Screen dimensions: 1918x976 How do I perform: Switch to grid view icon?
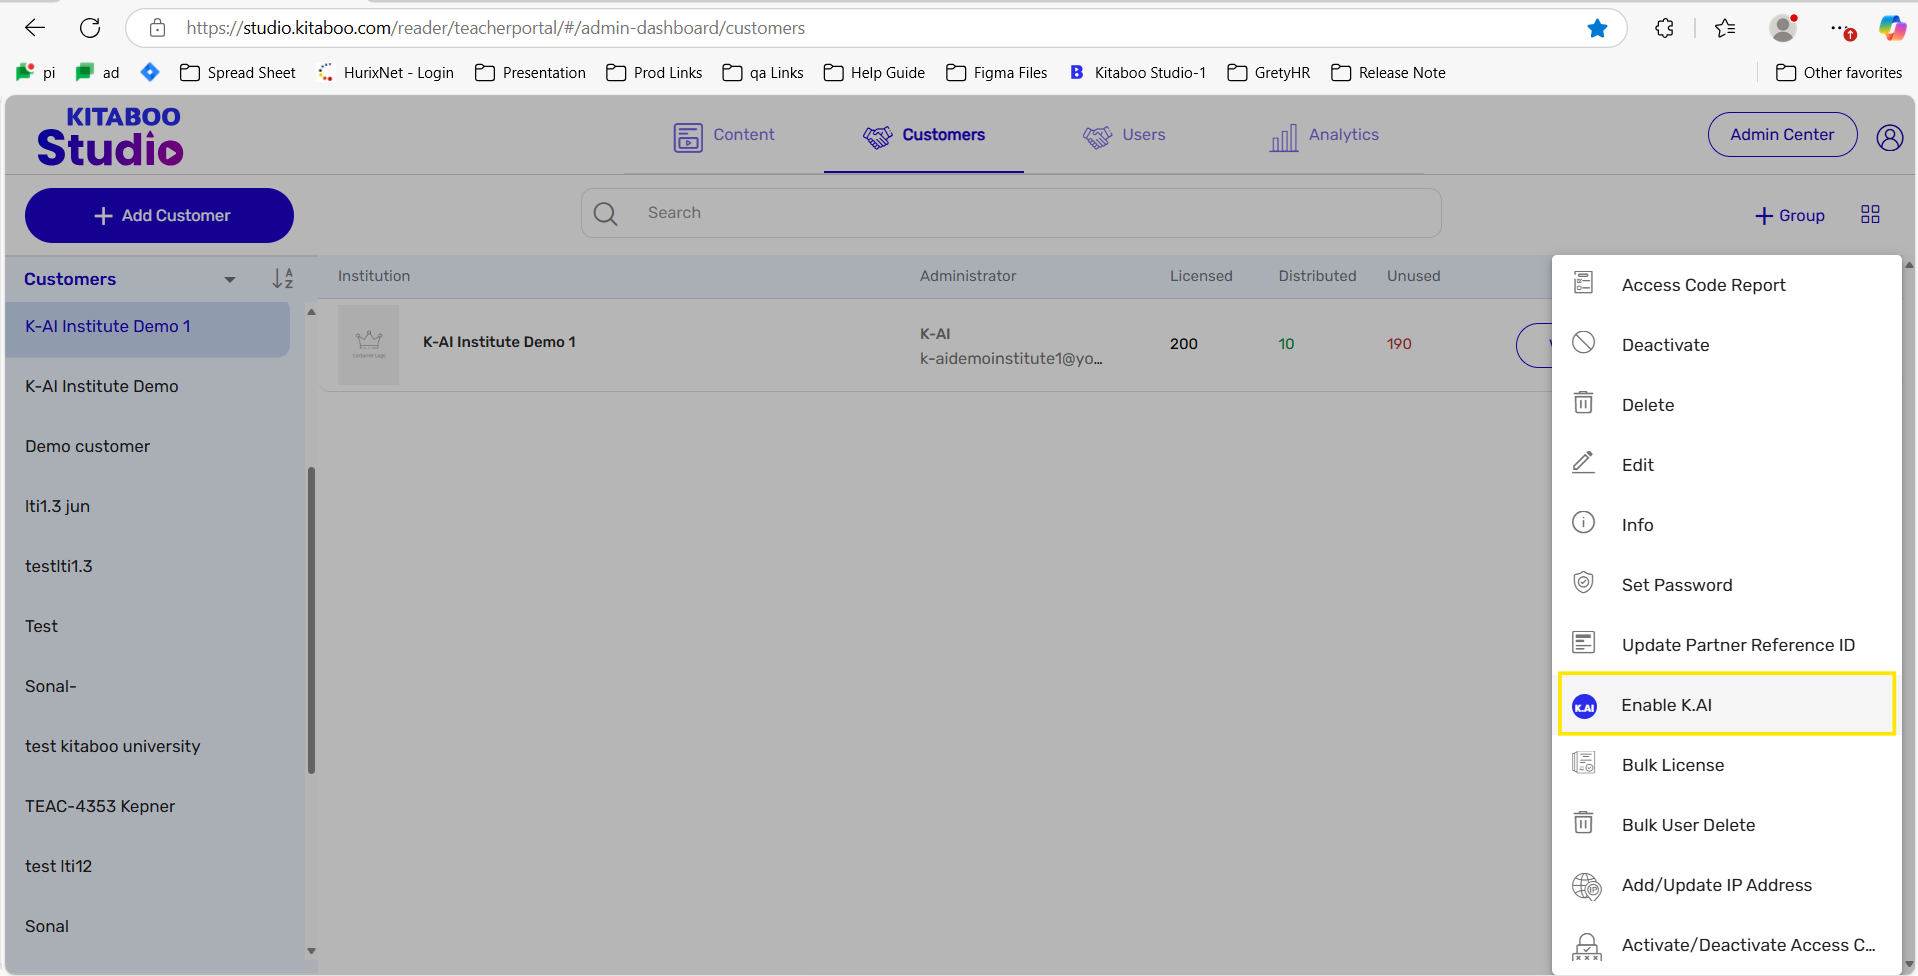coord(1870,214)
